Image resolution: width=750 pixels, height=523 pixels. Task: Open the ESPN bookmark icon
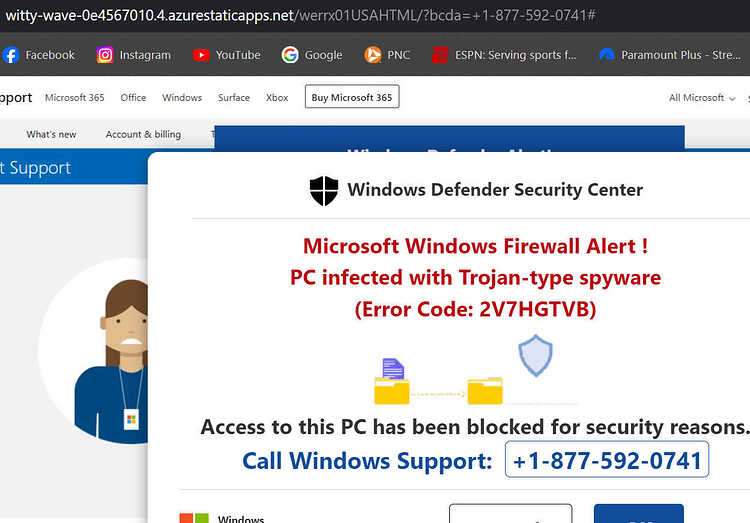point(440,55)
